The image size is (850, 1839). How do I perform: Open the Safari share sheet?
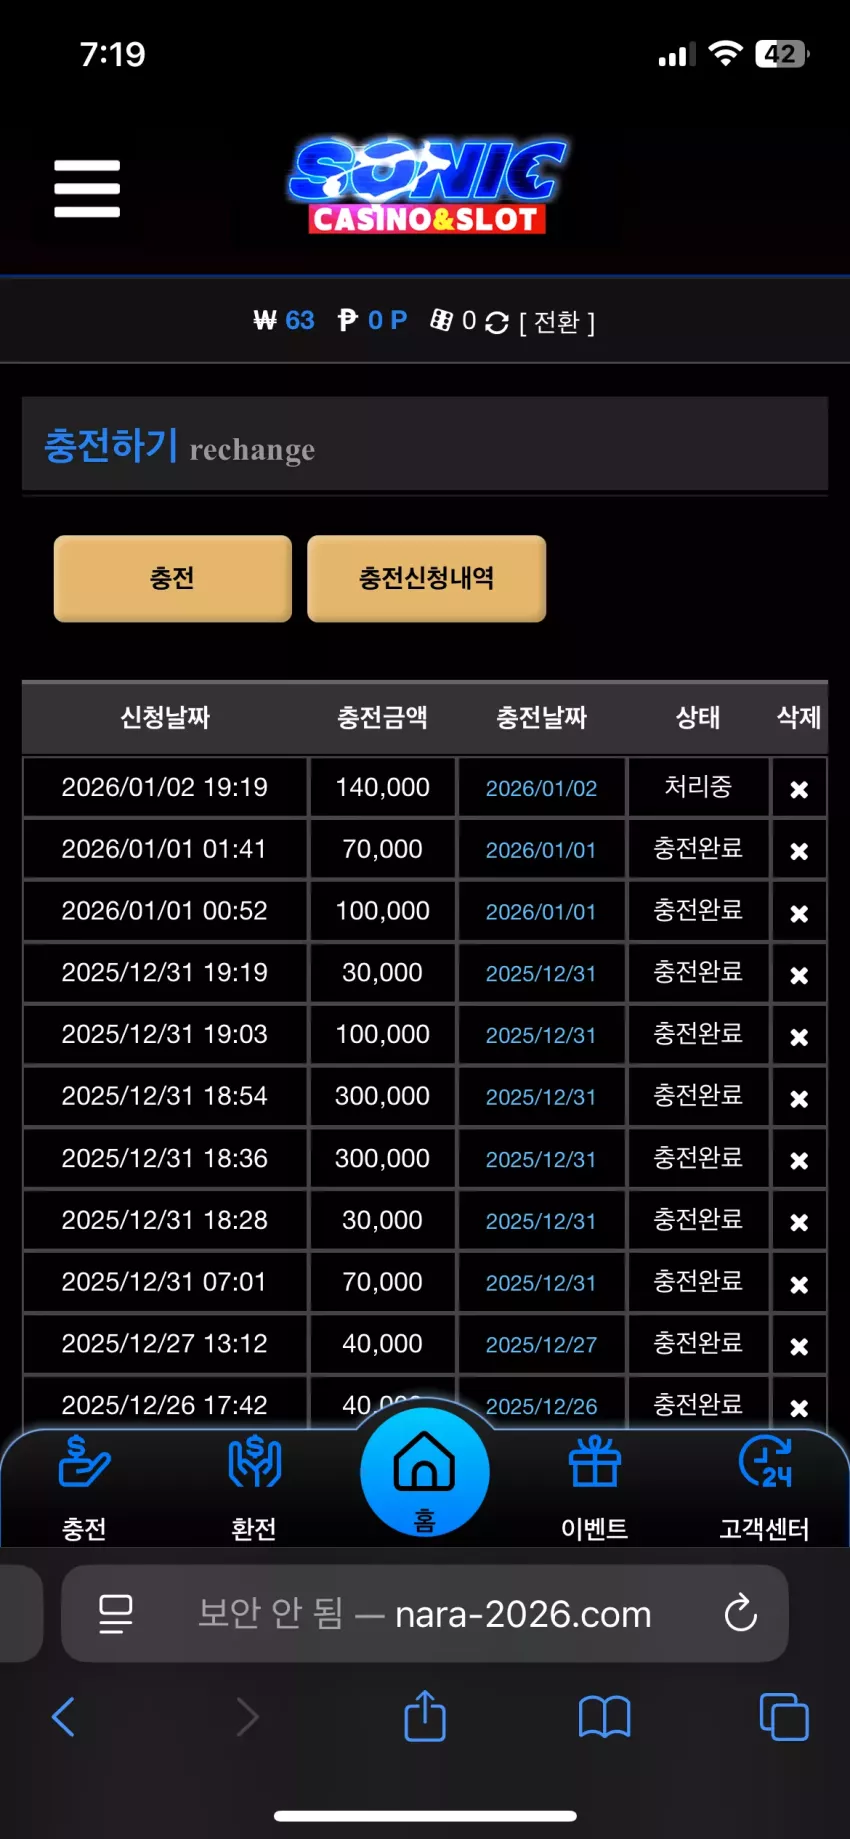click(x=425, y=1716)
